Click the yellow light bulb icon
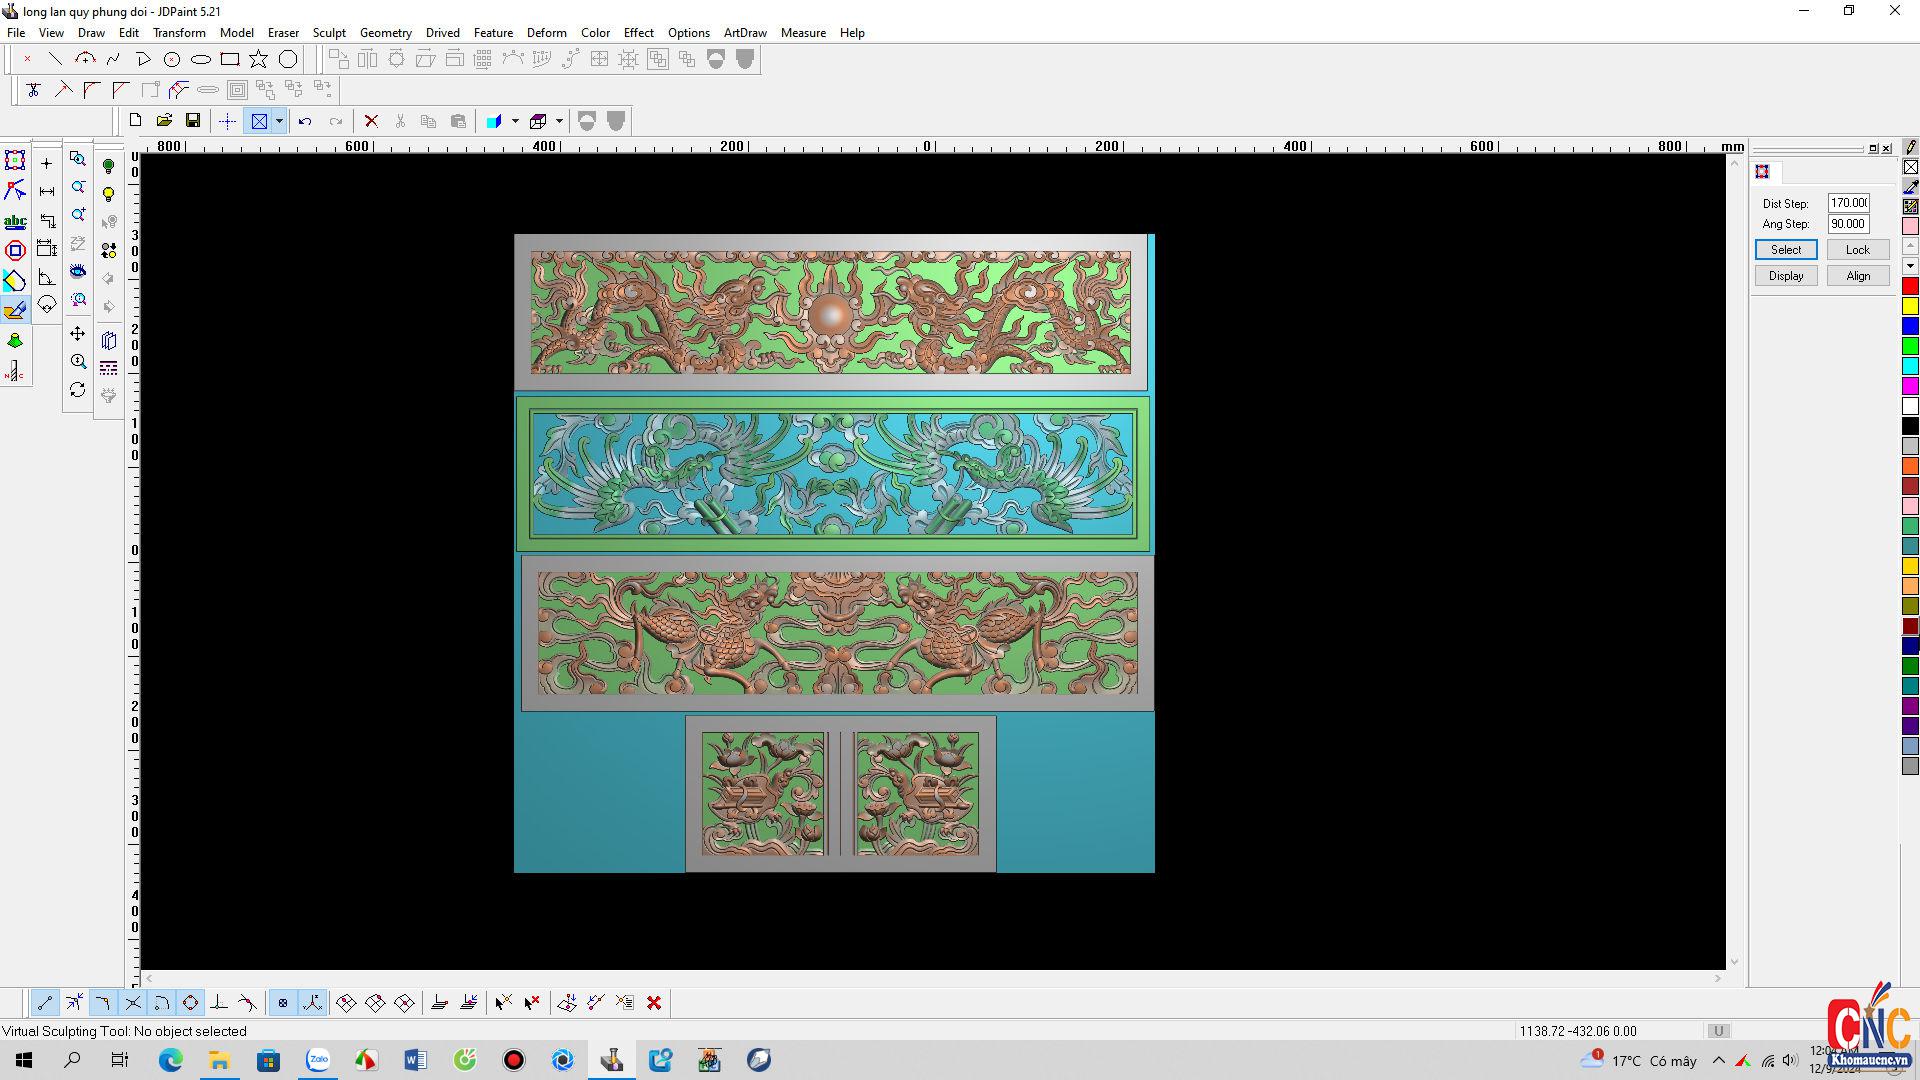Image resolution: width=1920 pixels, height=1080 pixels. click(x=109, y=194)
